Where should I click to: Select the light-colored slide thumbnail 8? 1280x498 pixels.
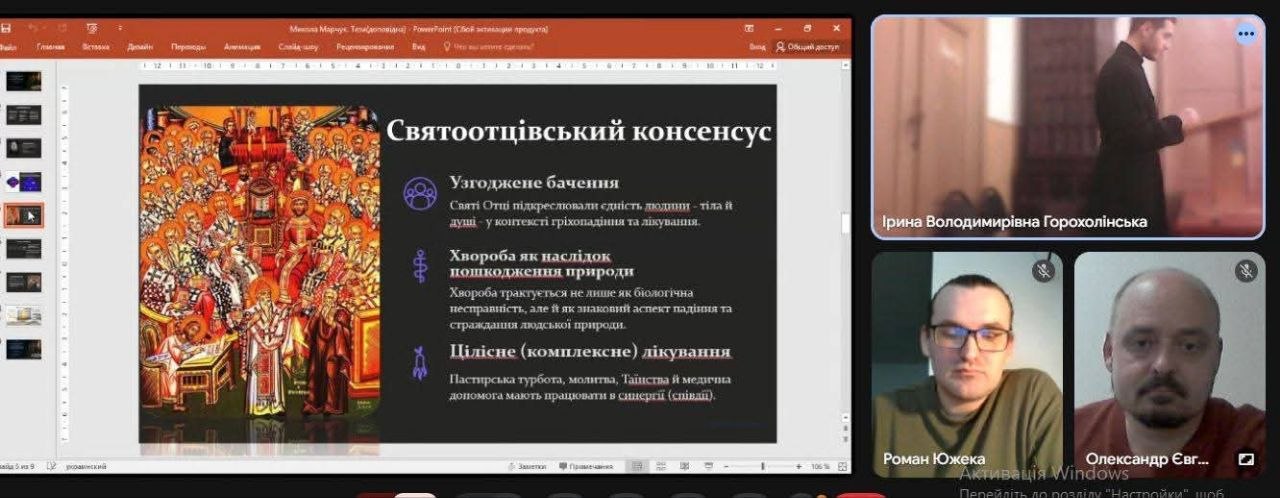pos(23,315)
